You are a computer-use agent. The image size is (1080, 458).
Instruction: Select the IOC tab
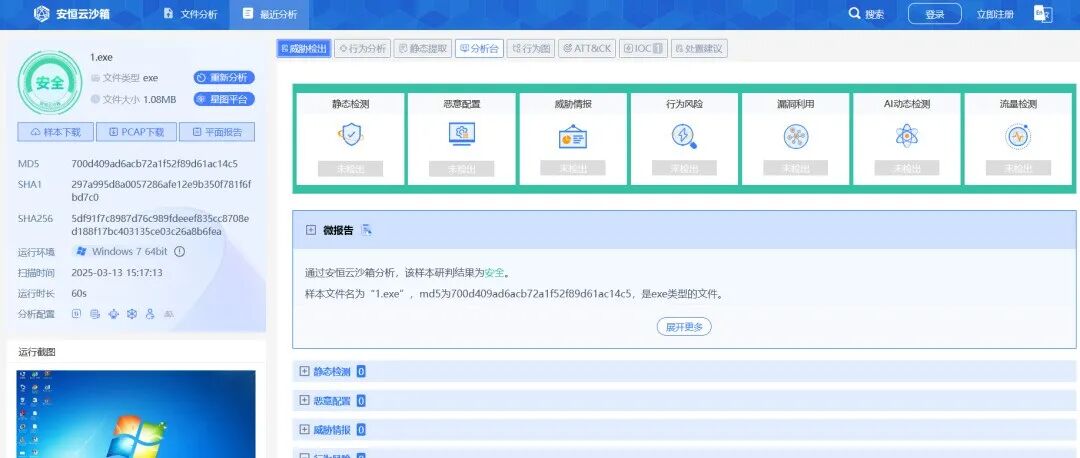tap(643, 48)
